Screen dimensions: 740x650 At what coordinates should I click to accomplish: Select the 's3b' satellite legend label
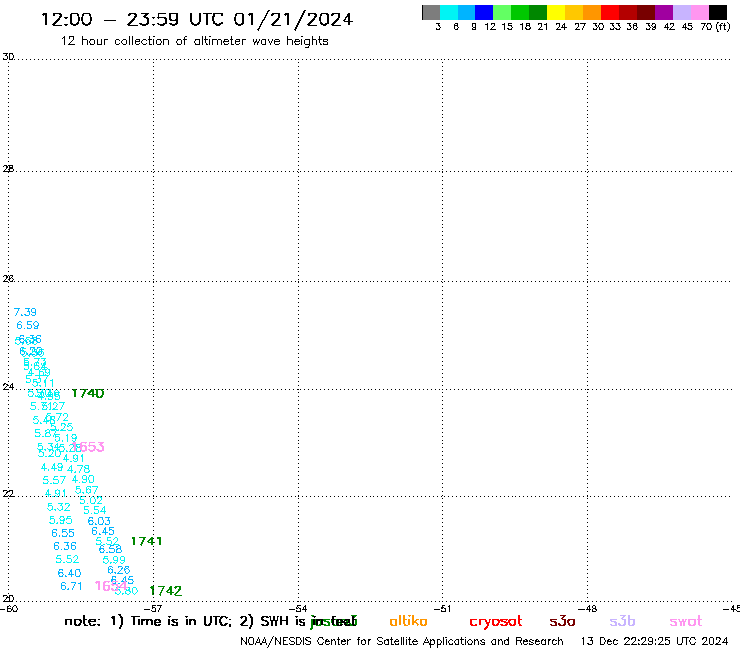click(x=622, y=622)
